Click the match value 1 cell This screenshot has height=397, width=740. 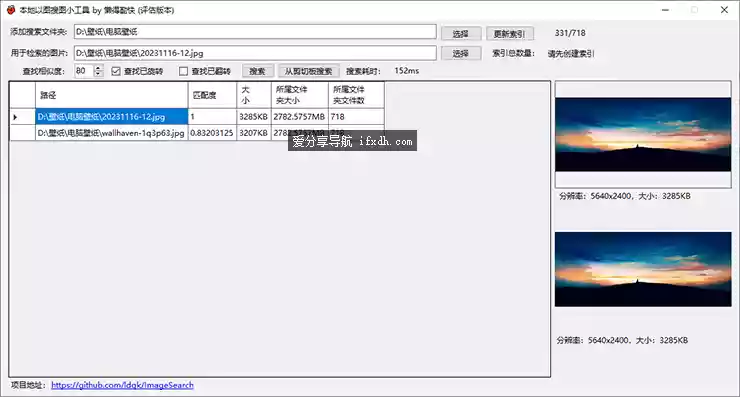point(212,117)
